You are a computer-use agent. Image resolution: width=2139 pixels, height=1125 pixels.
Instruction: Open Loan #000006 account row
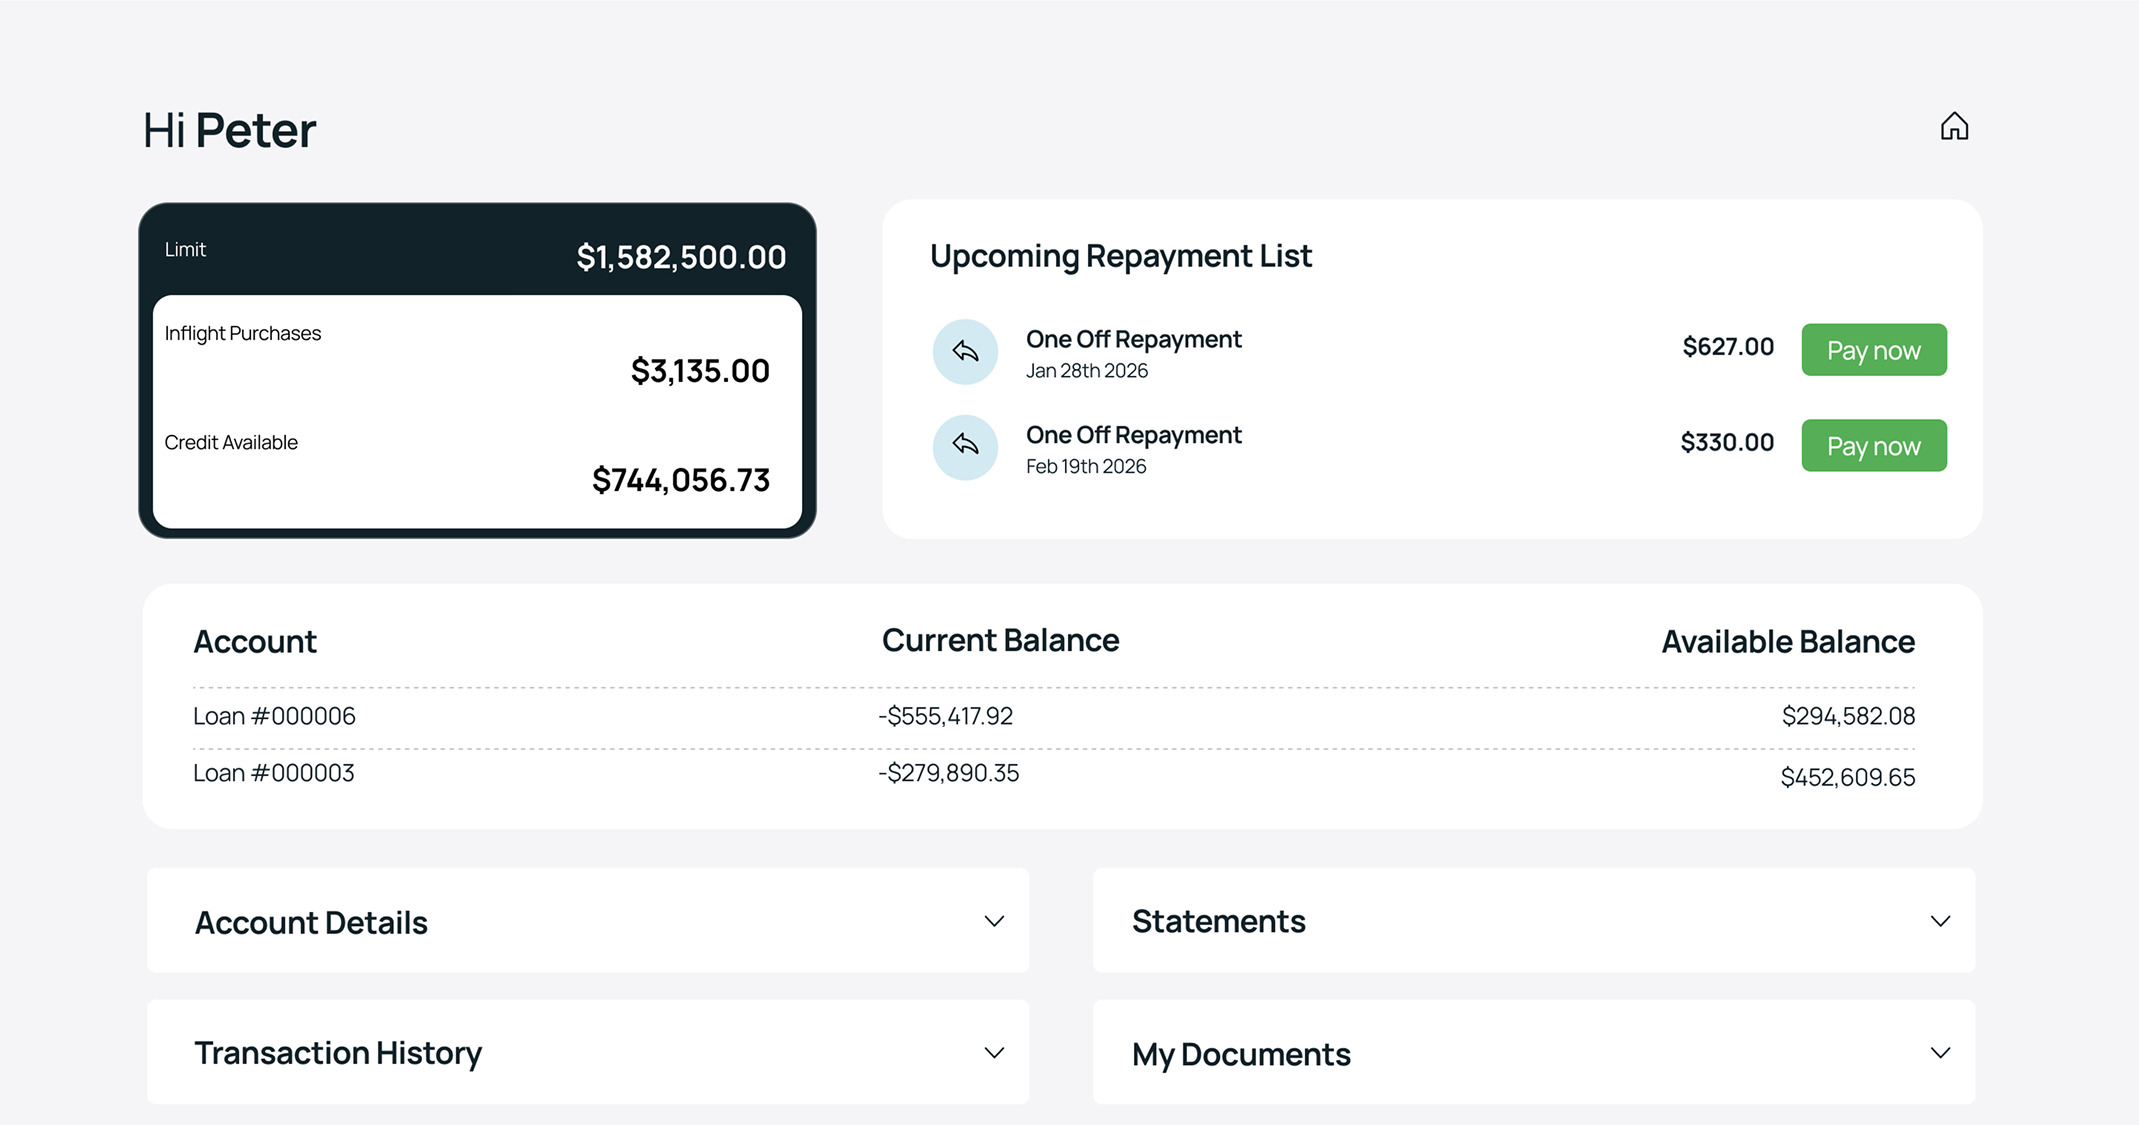pos(274,716)
